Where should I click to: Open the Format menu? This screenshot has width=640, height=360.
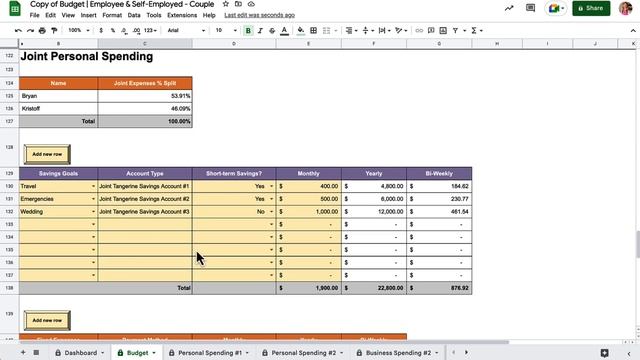pos(112,15)
